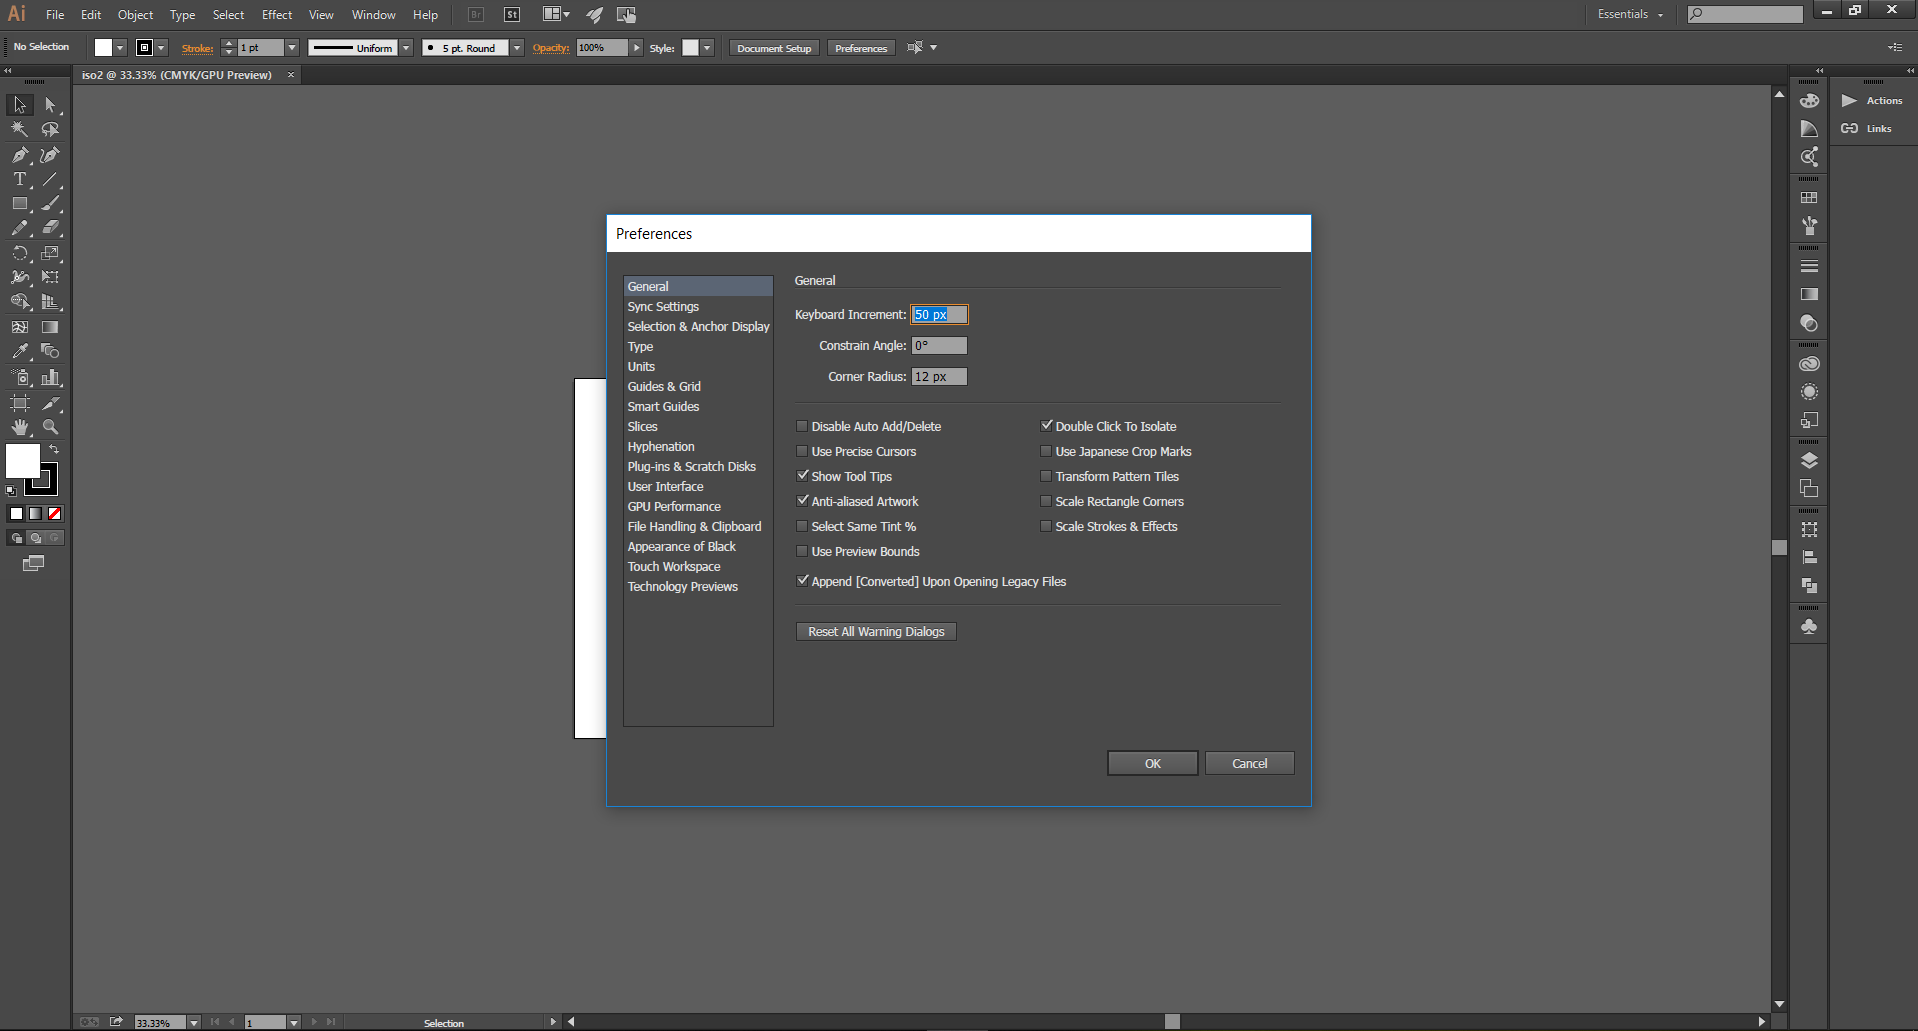Cancel the Preferences dialog
Screen dimensions: 1918x1031
(x=1250, y=763)
